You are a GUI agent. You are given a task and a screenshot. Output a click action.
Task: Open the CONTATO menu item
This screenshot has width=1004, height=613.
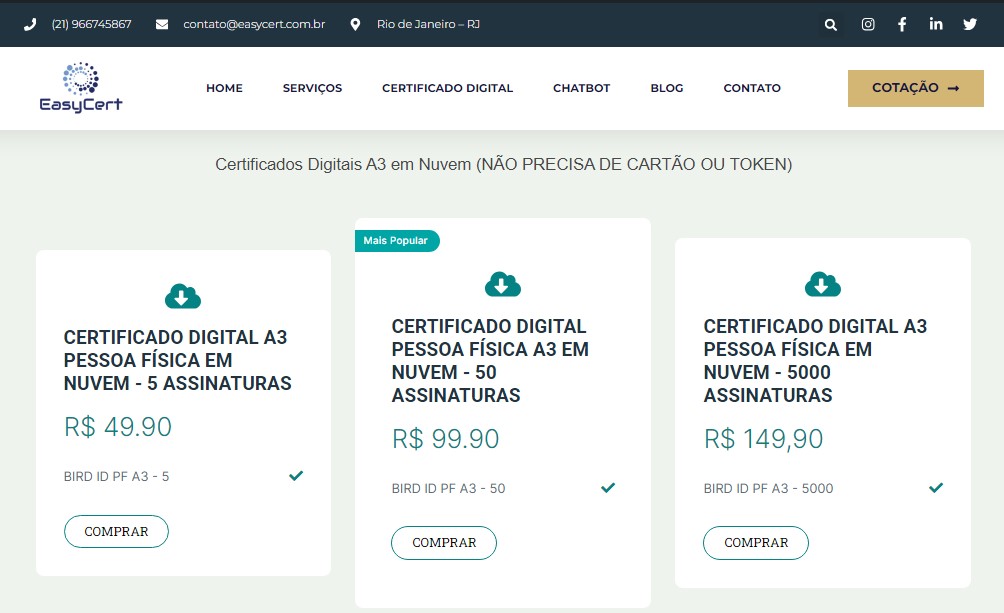click(752, 88)
